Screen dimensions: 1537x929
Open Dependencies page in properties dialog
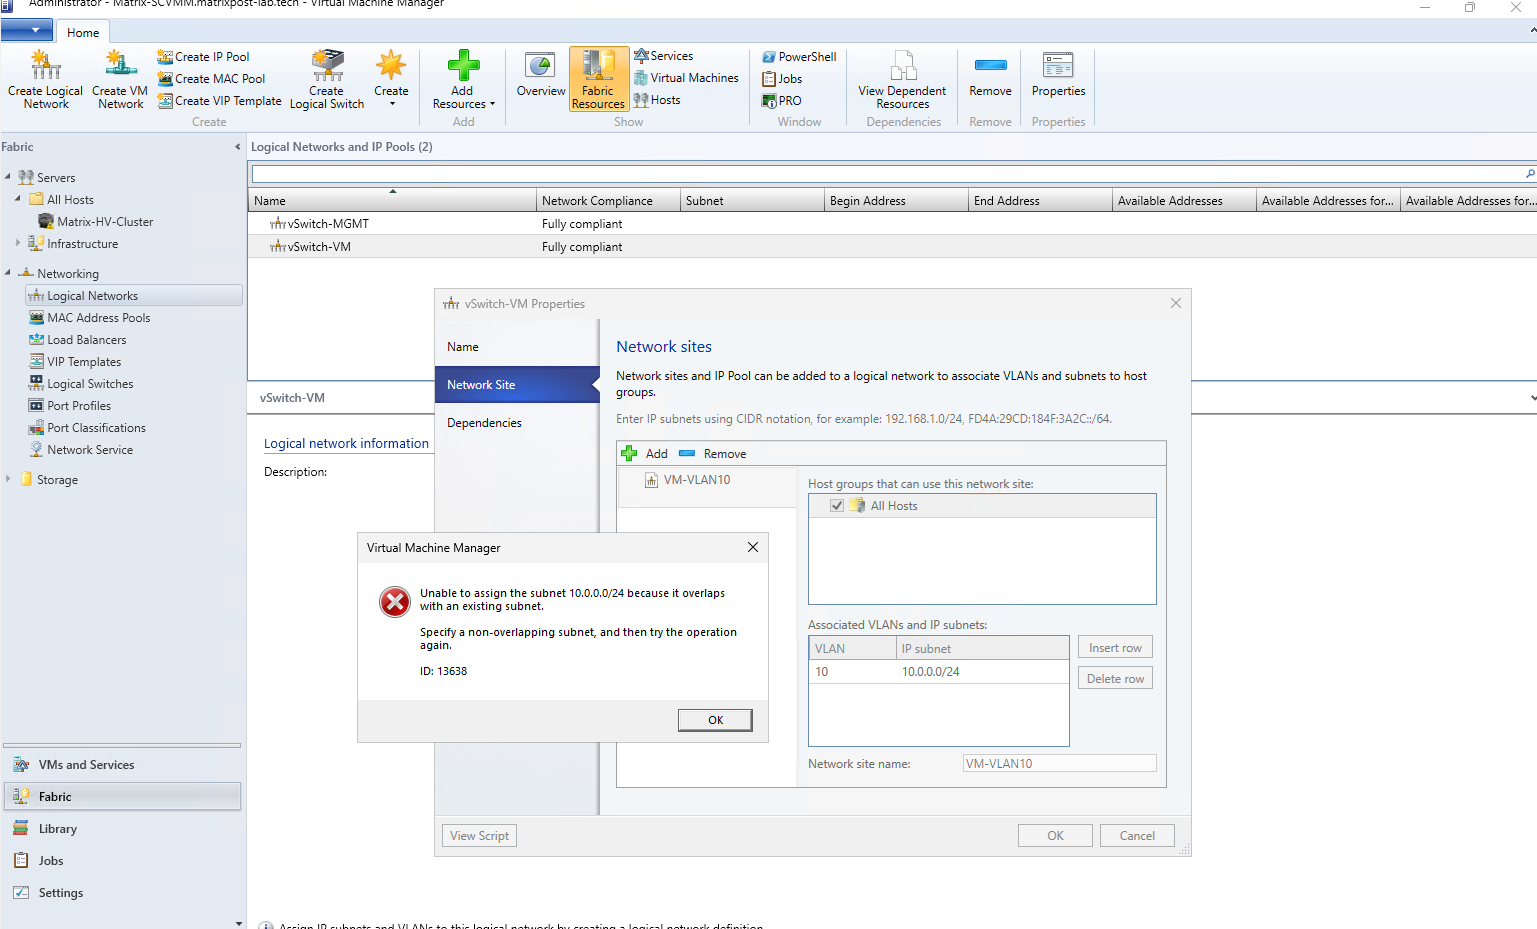click(516, 423)
